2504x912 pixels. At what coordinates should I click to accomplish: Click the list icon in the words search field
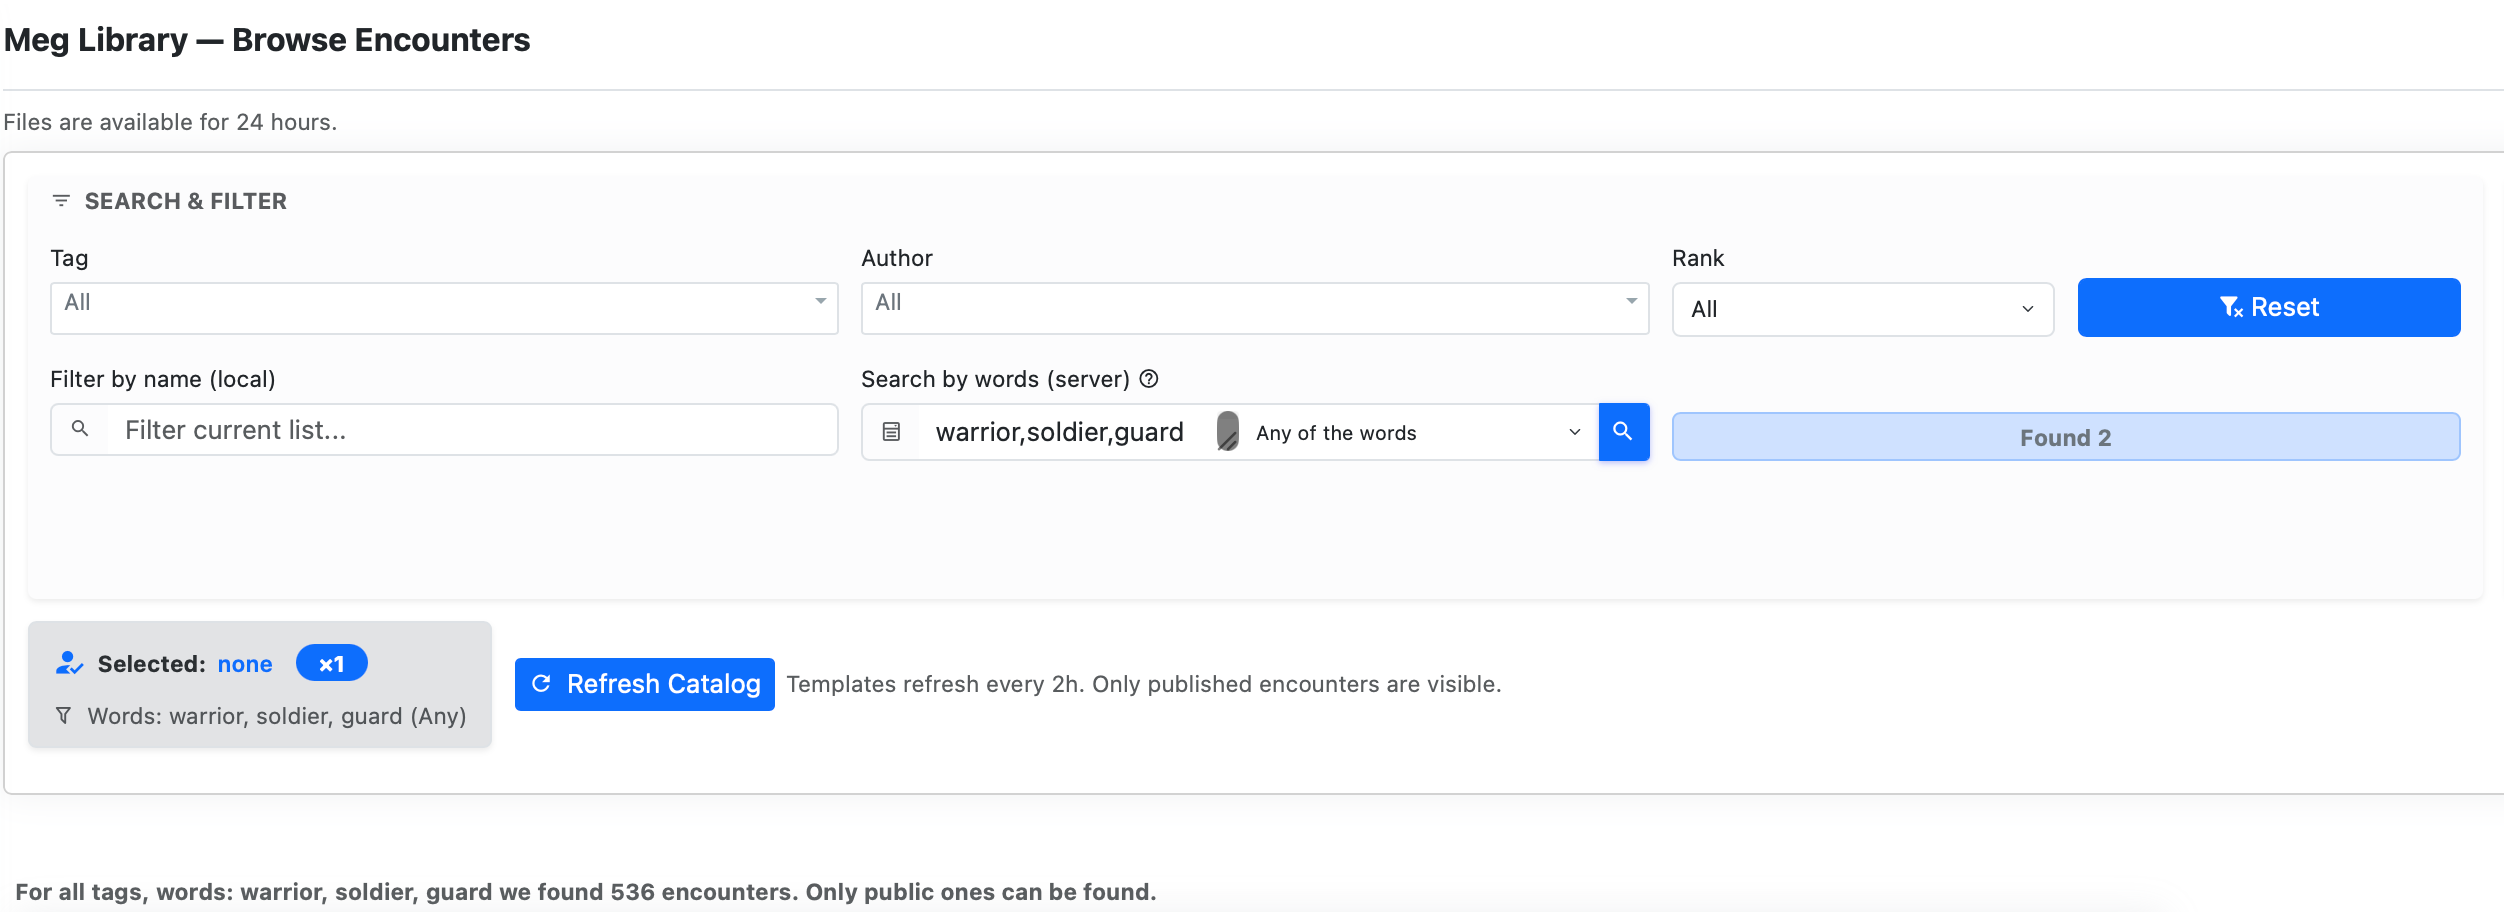point(891,432)
